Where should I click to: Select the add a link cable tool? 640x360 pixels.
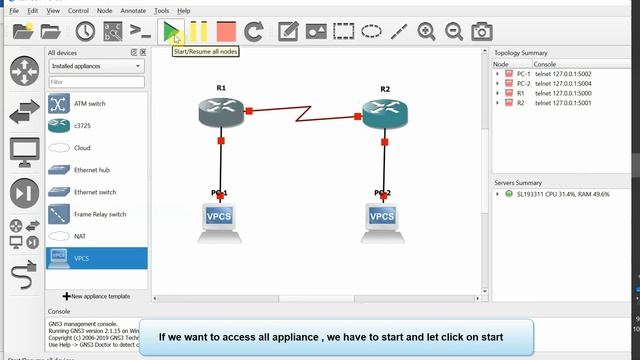coord(24,275)
